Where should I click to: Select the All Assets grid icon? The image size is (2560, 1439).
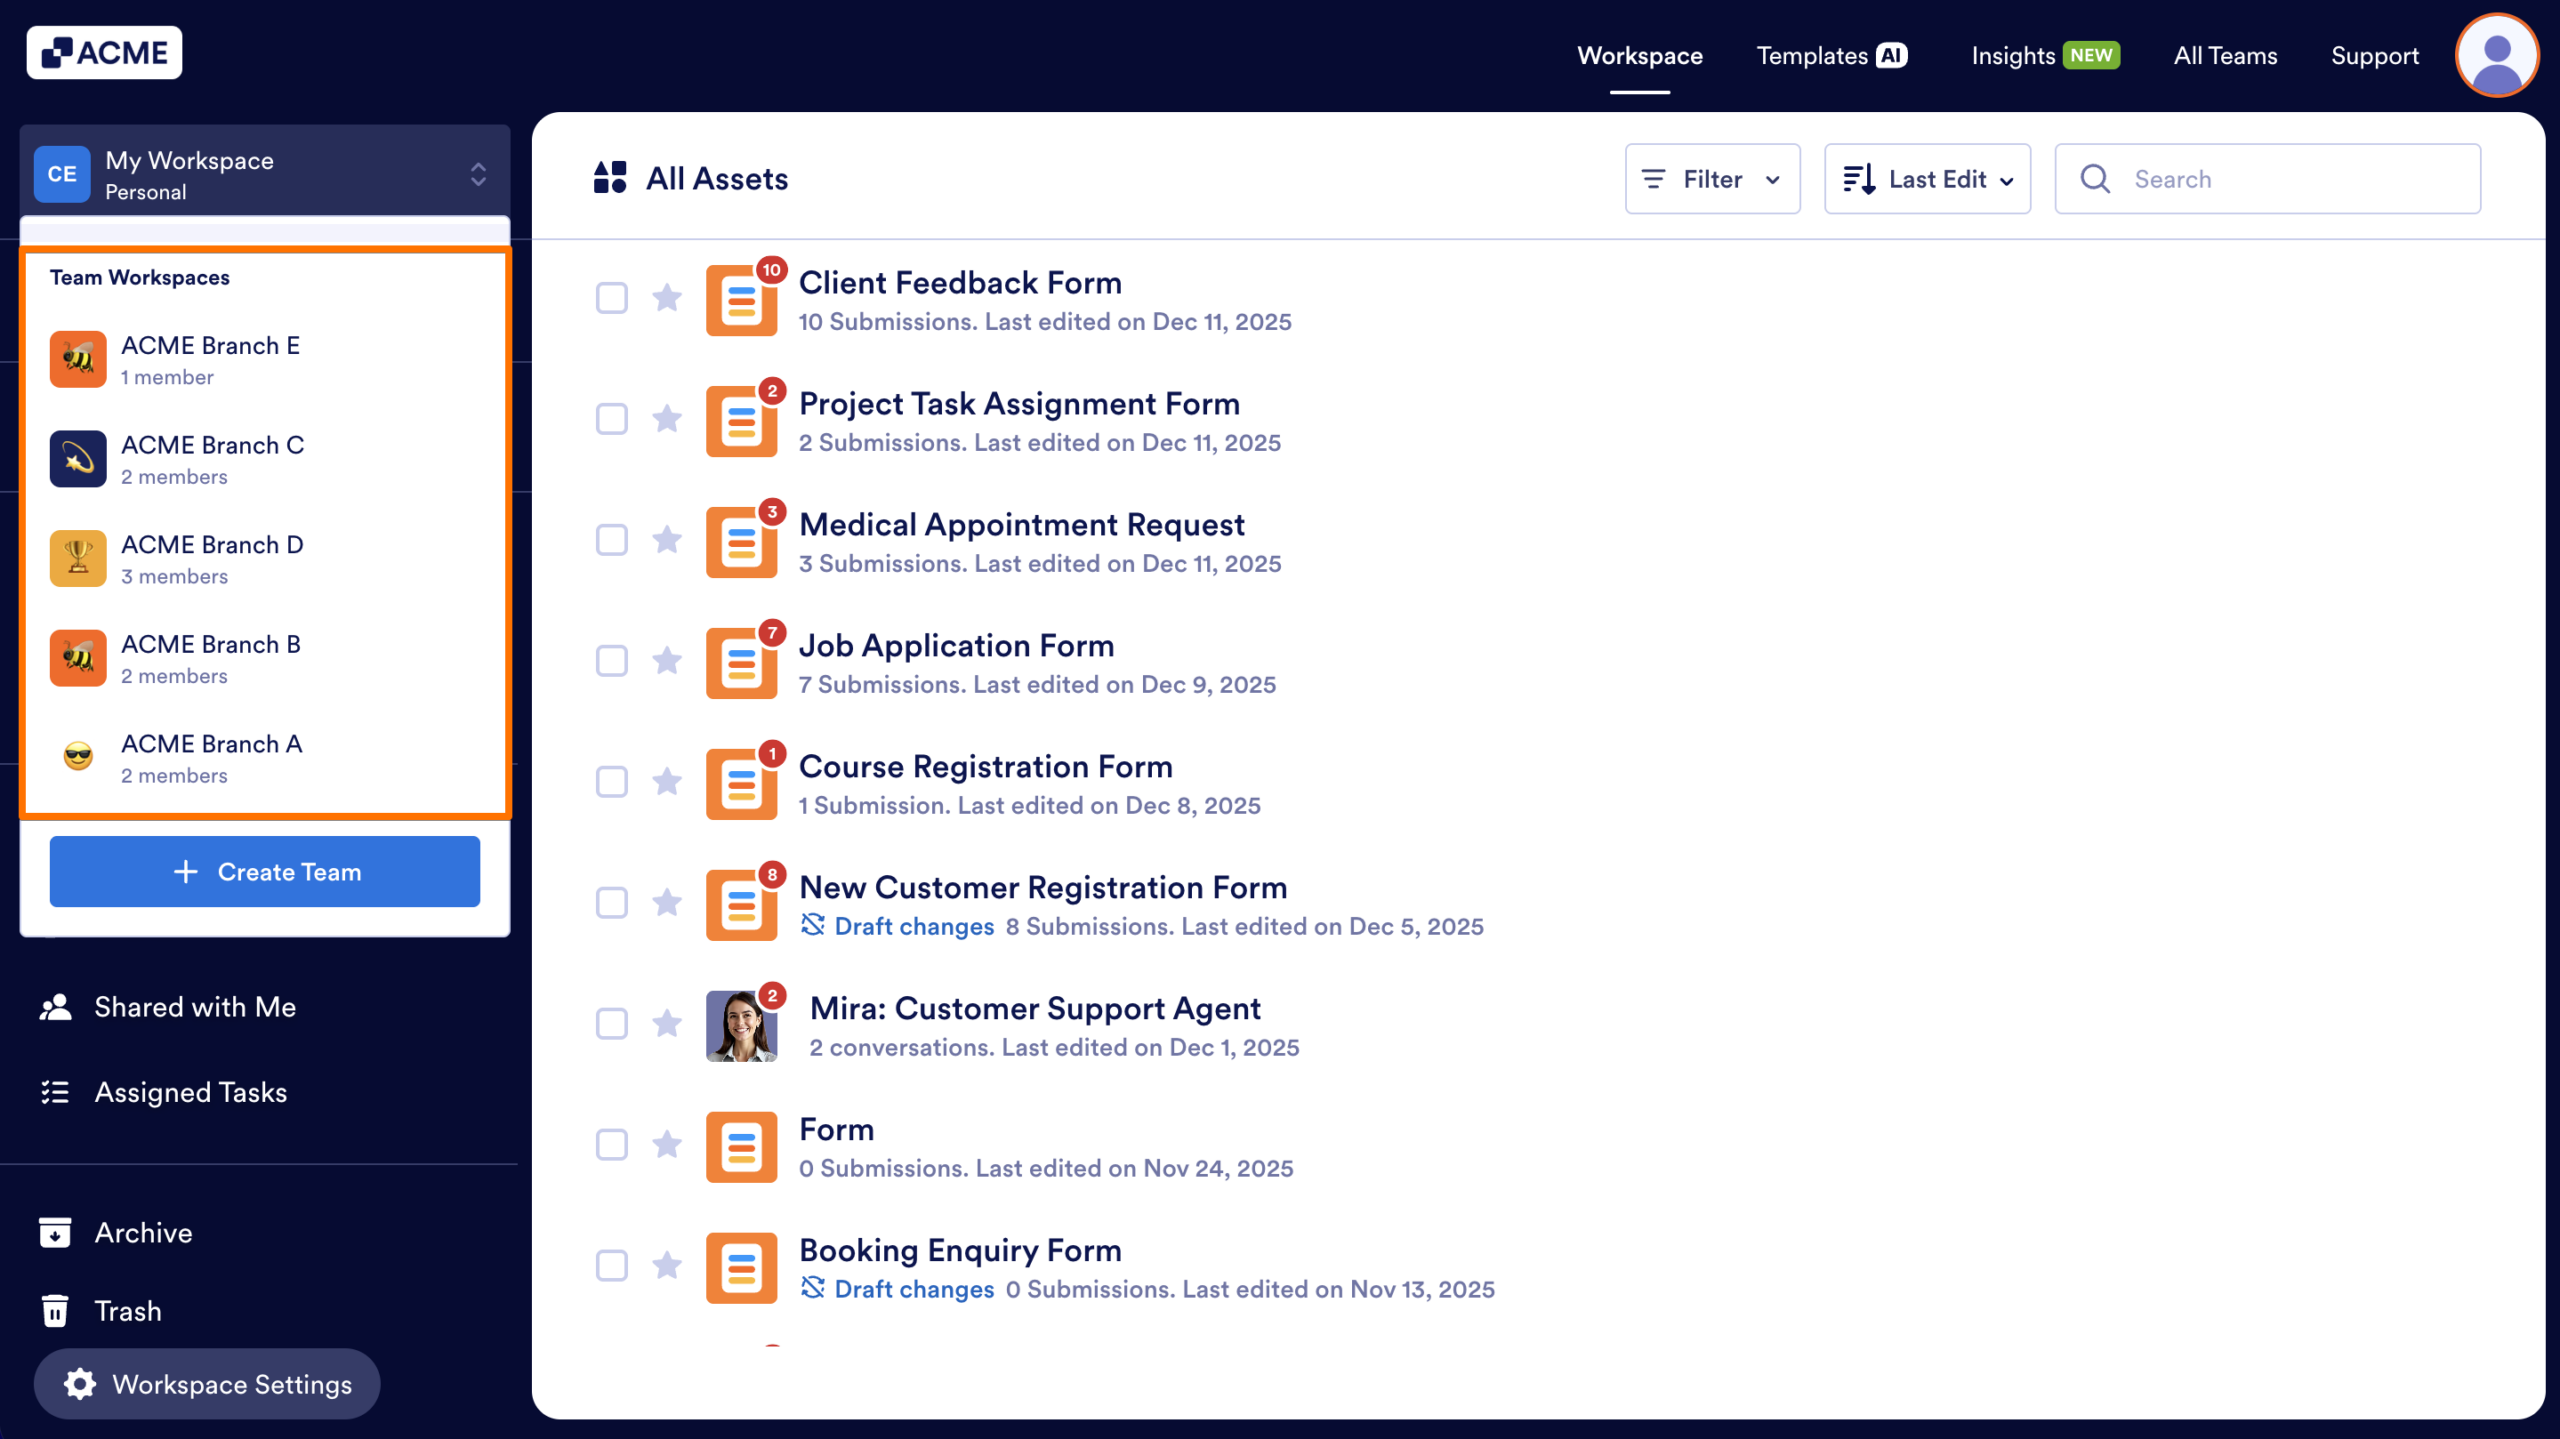(x=611, y=178)
